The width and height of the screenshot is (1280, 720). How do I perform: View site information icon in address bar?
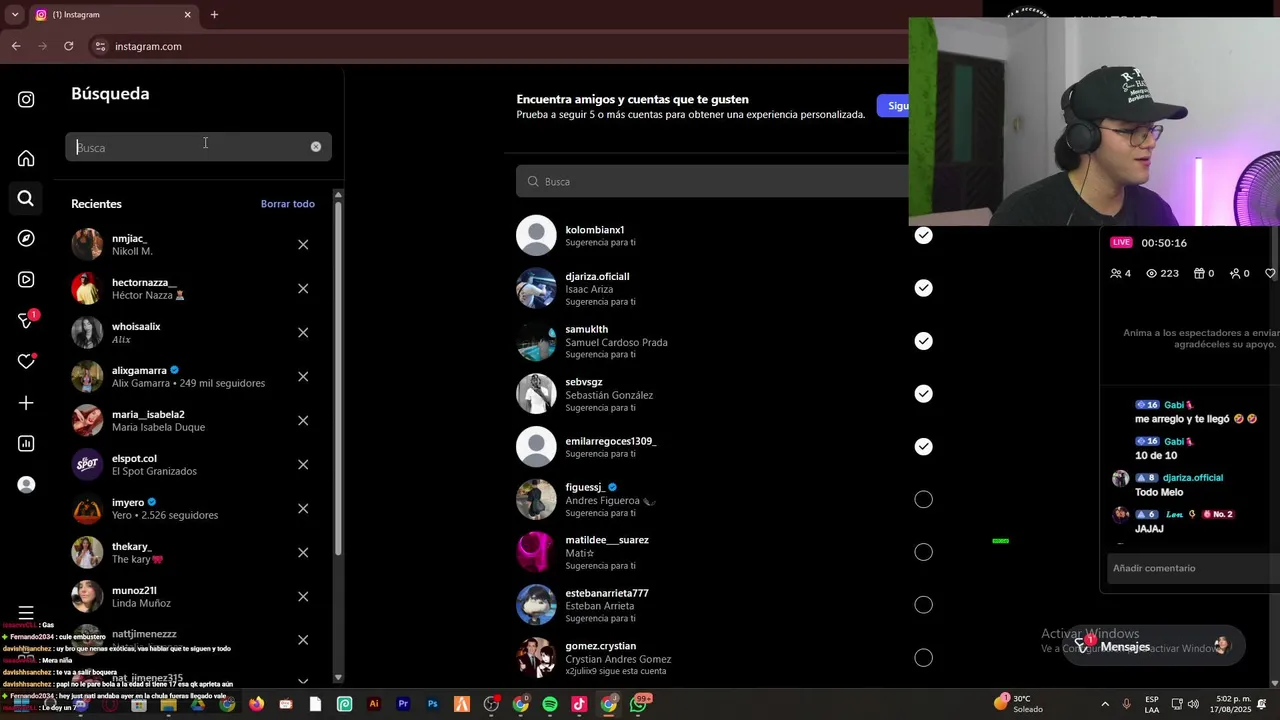(x=100, y=46)
